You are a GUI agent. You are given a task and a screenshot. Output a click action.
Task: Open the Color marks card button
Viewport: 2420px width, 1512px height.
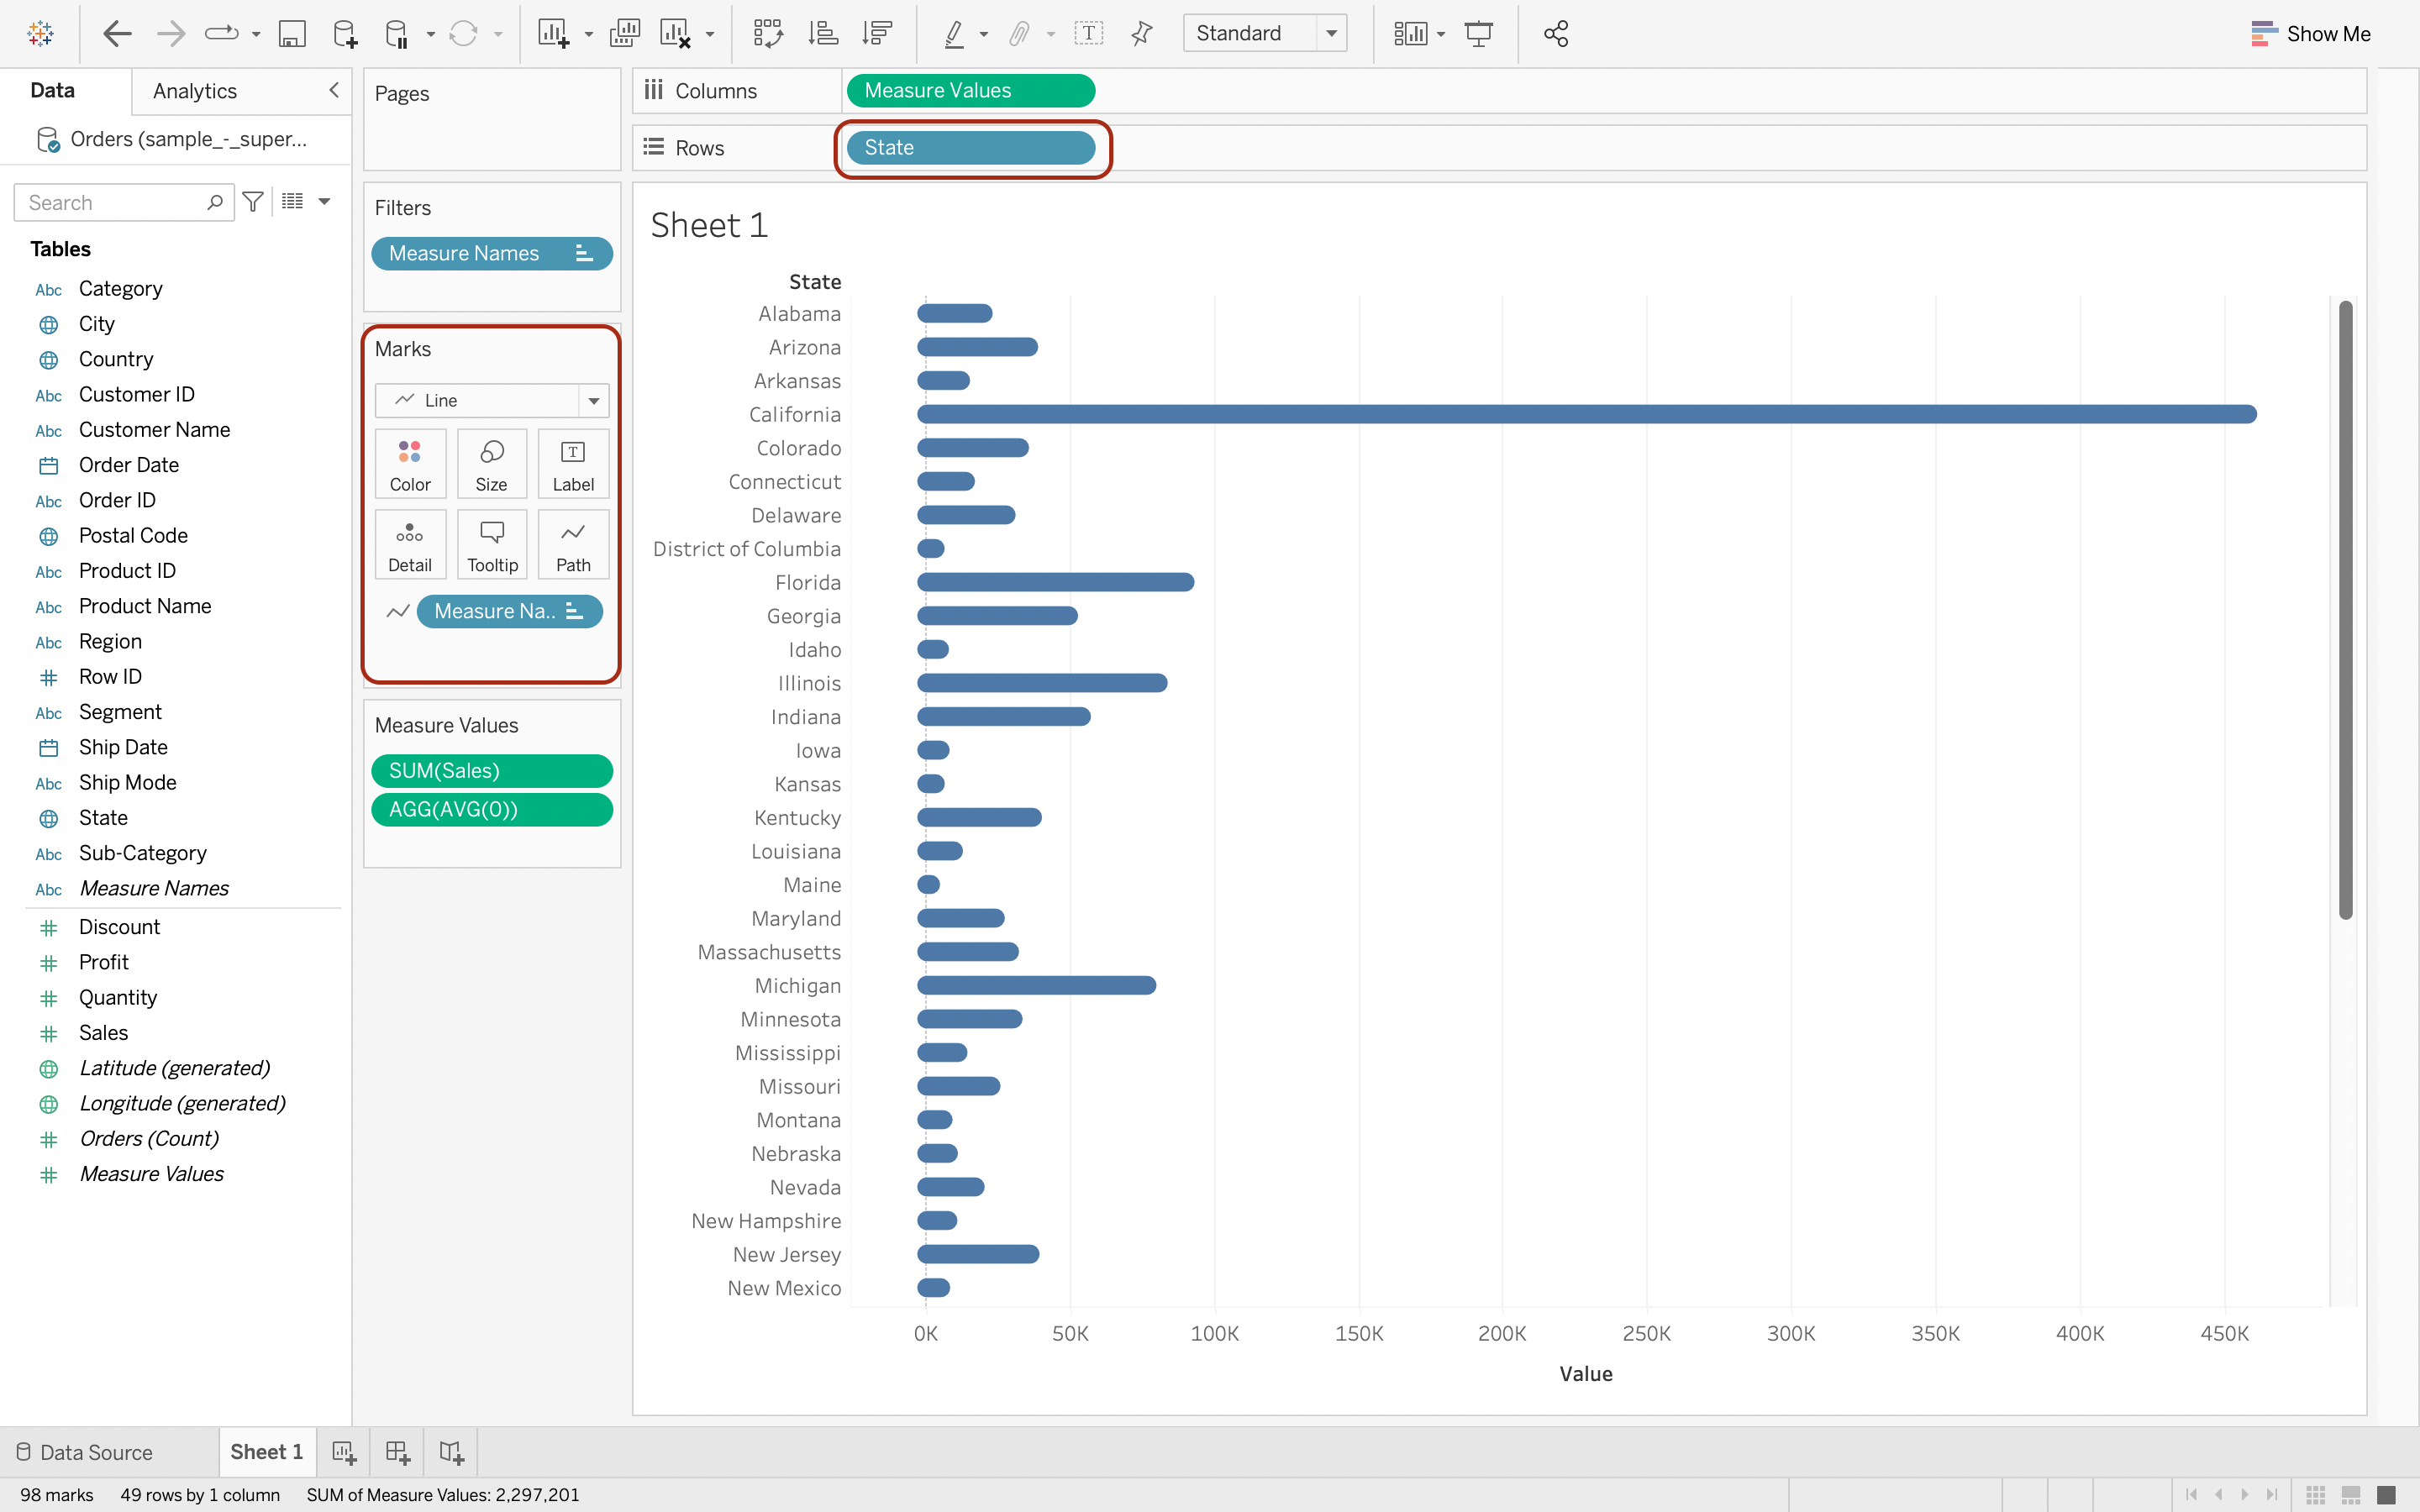(x=410, y=464)
